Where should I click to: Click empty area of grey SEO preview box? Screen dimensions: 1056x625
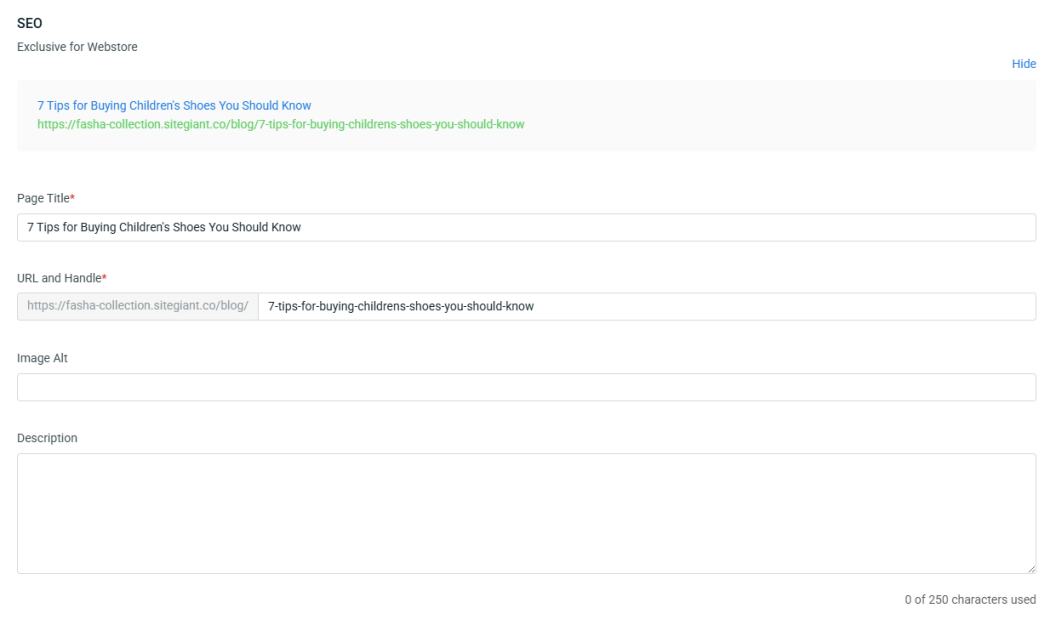pos(780,115)
